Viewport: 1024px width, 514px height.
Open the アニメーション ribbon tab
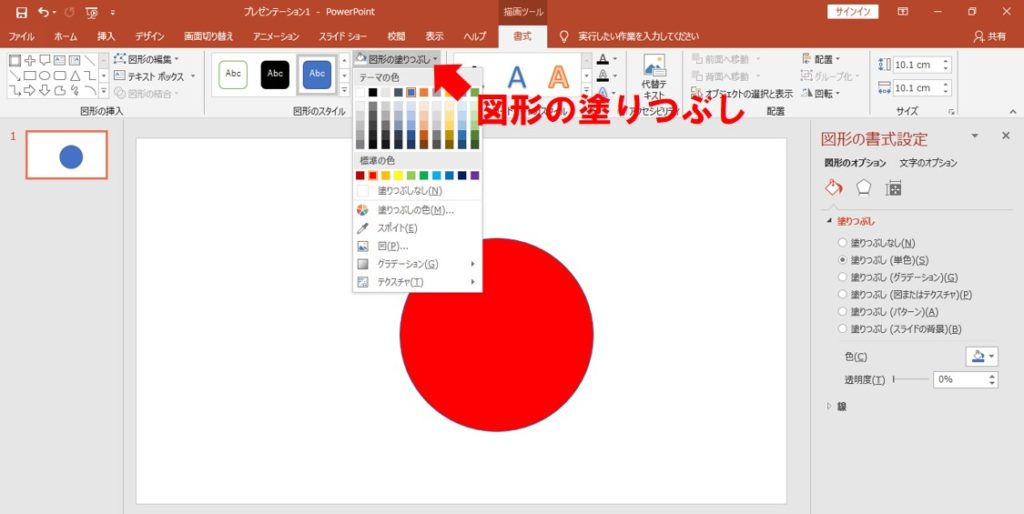pyautogui.click(x=276, y=36)
